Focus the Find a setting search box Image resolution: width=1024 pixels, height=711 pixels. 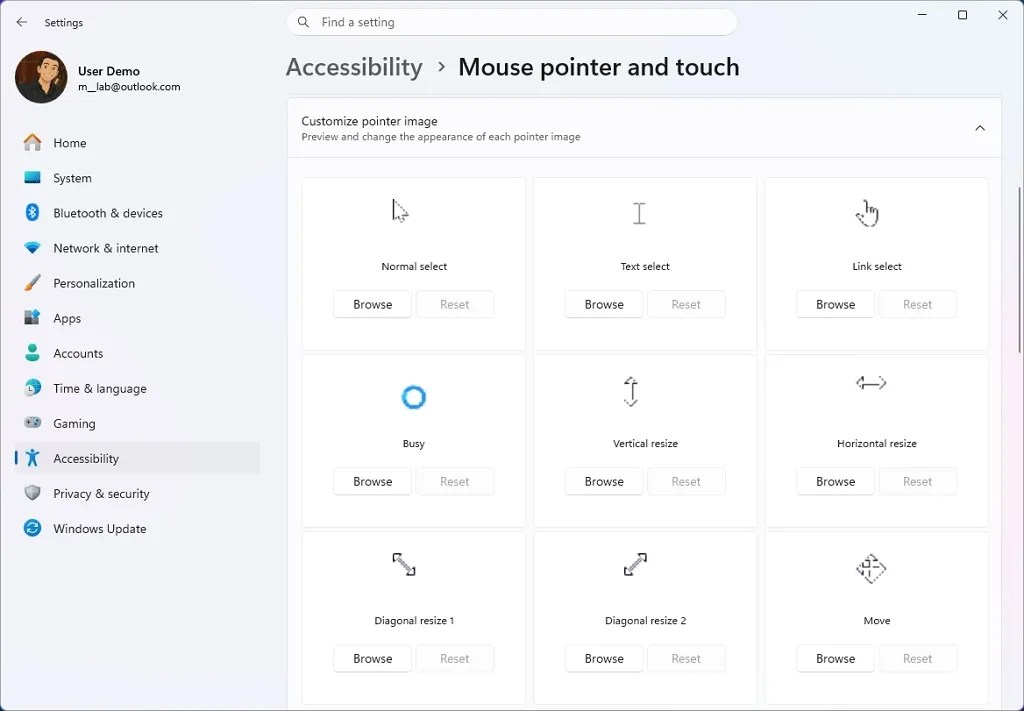tap(512, 22)
